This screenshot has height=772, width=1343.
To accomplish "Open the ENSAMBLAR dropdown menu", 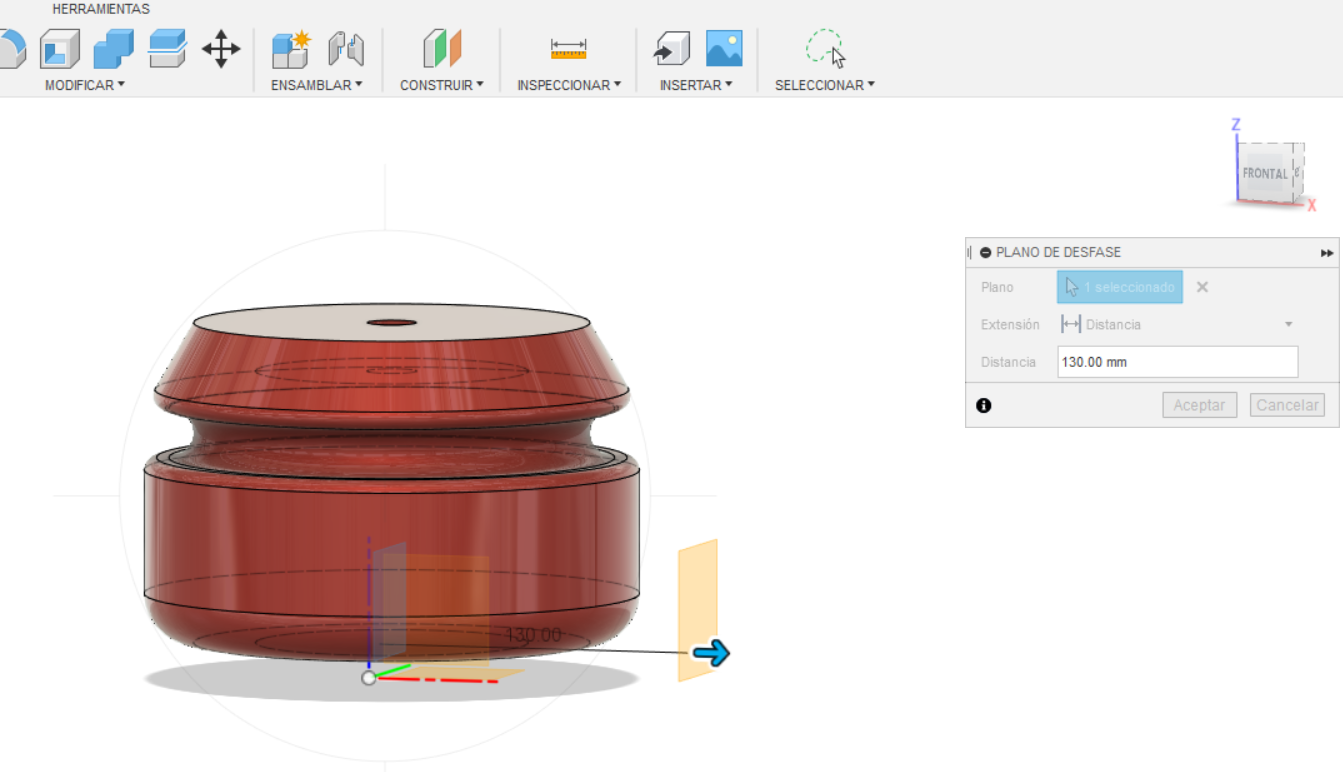I will coord(317,85).
